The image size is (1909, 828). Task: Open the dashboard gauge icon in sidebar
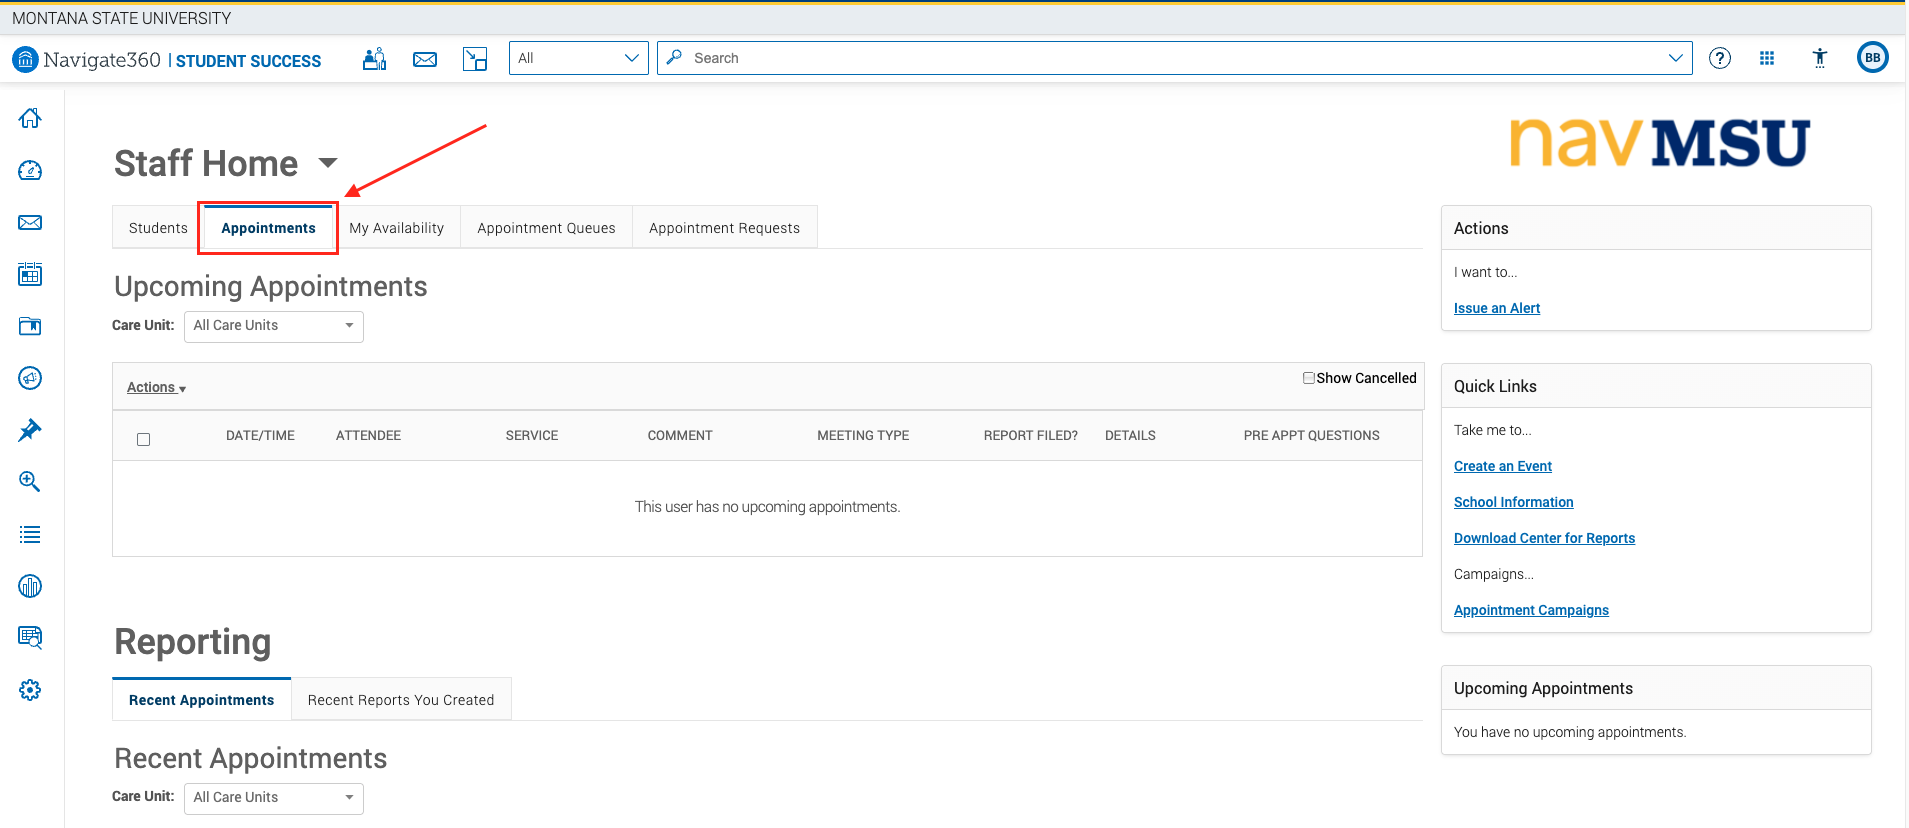click(30, 170)
